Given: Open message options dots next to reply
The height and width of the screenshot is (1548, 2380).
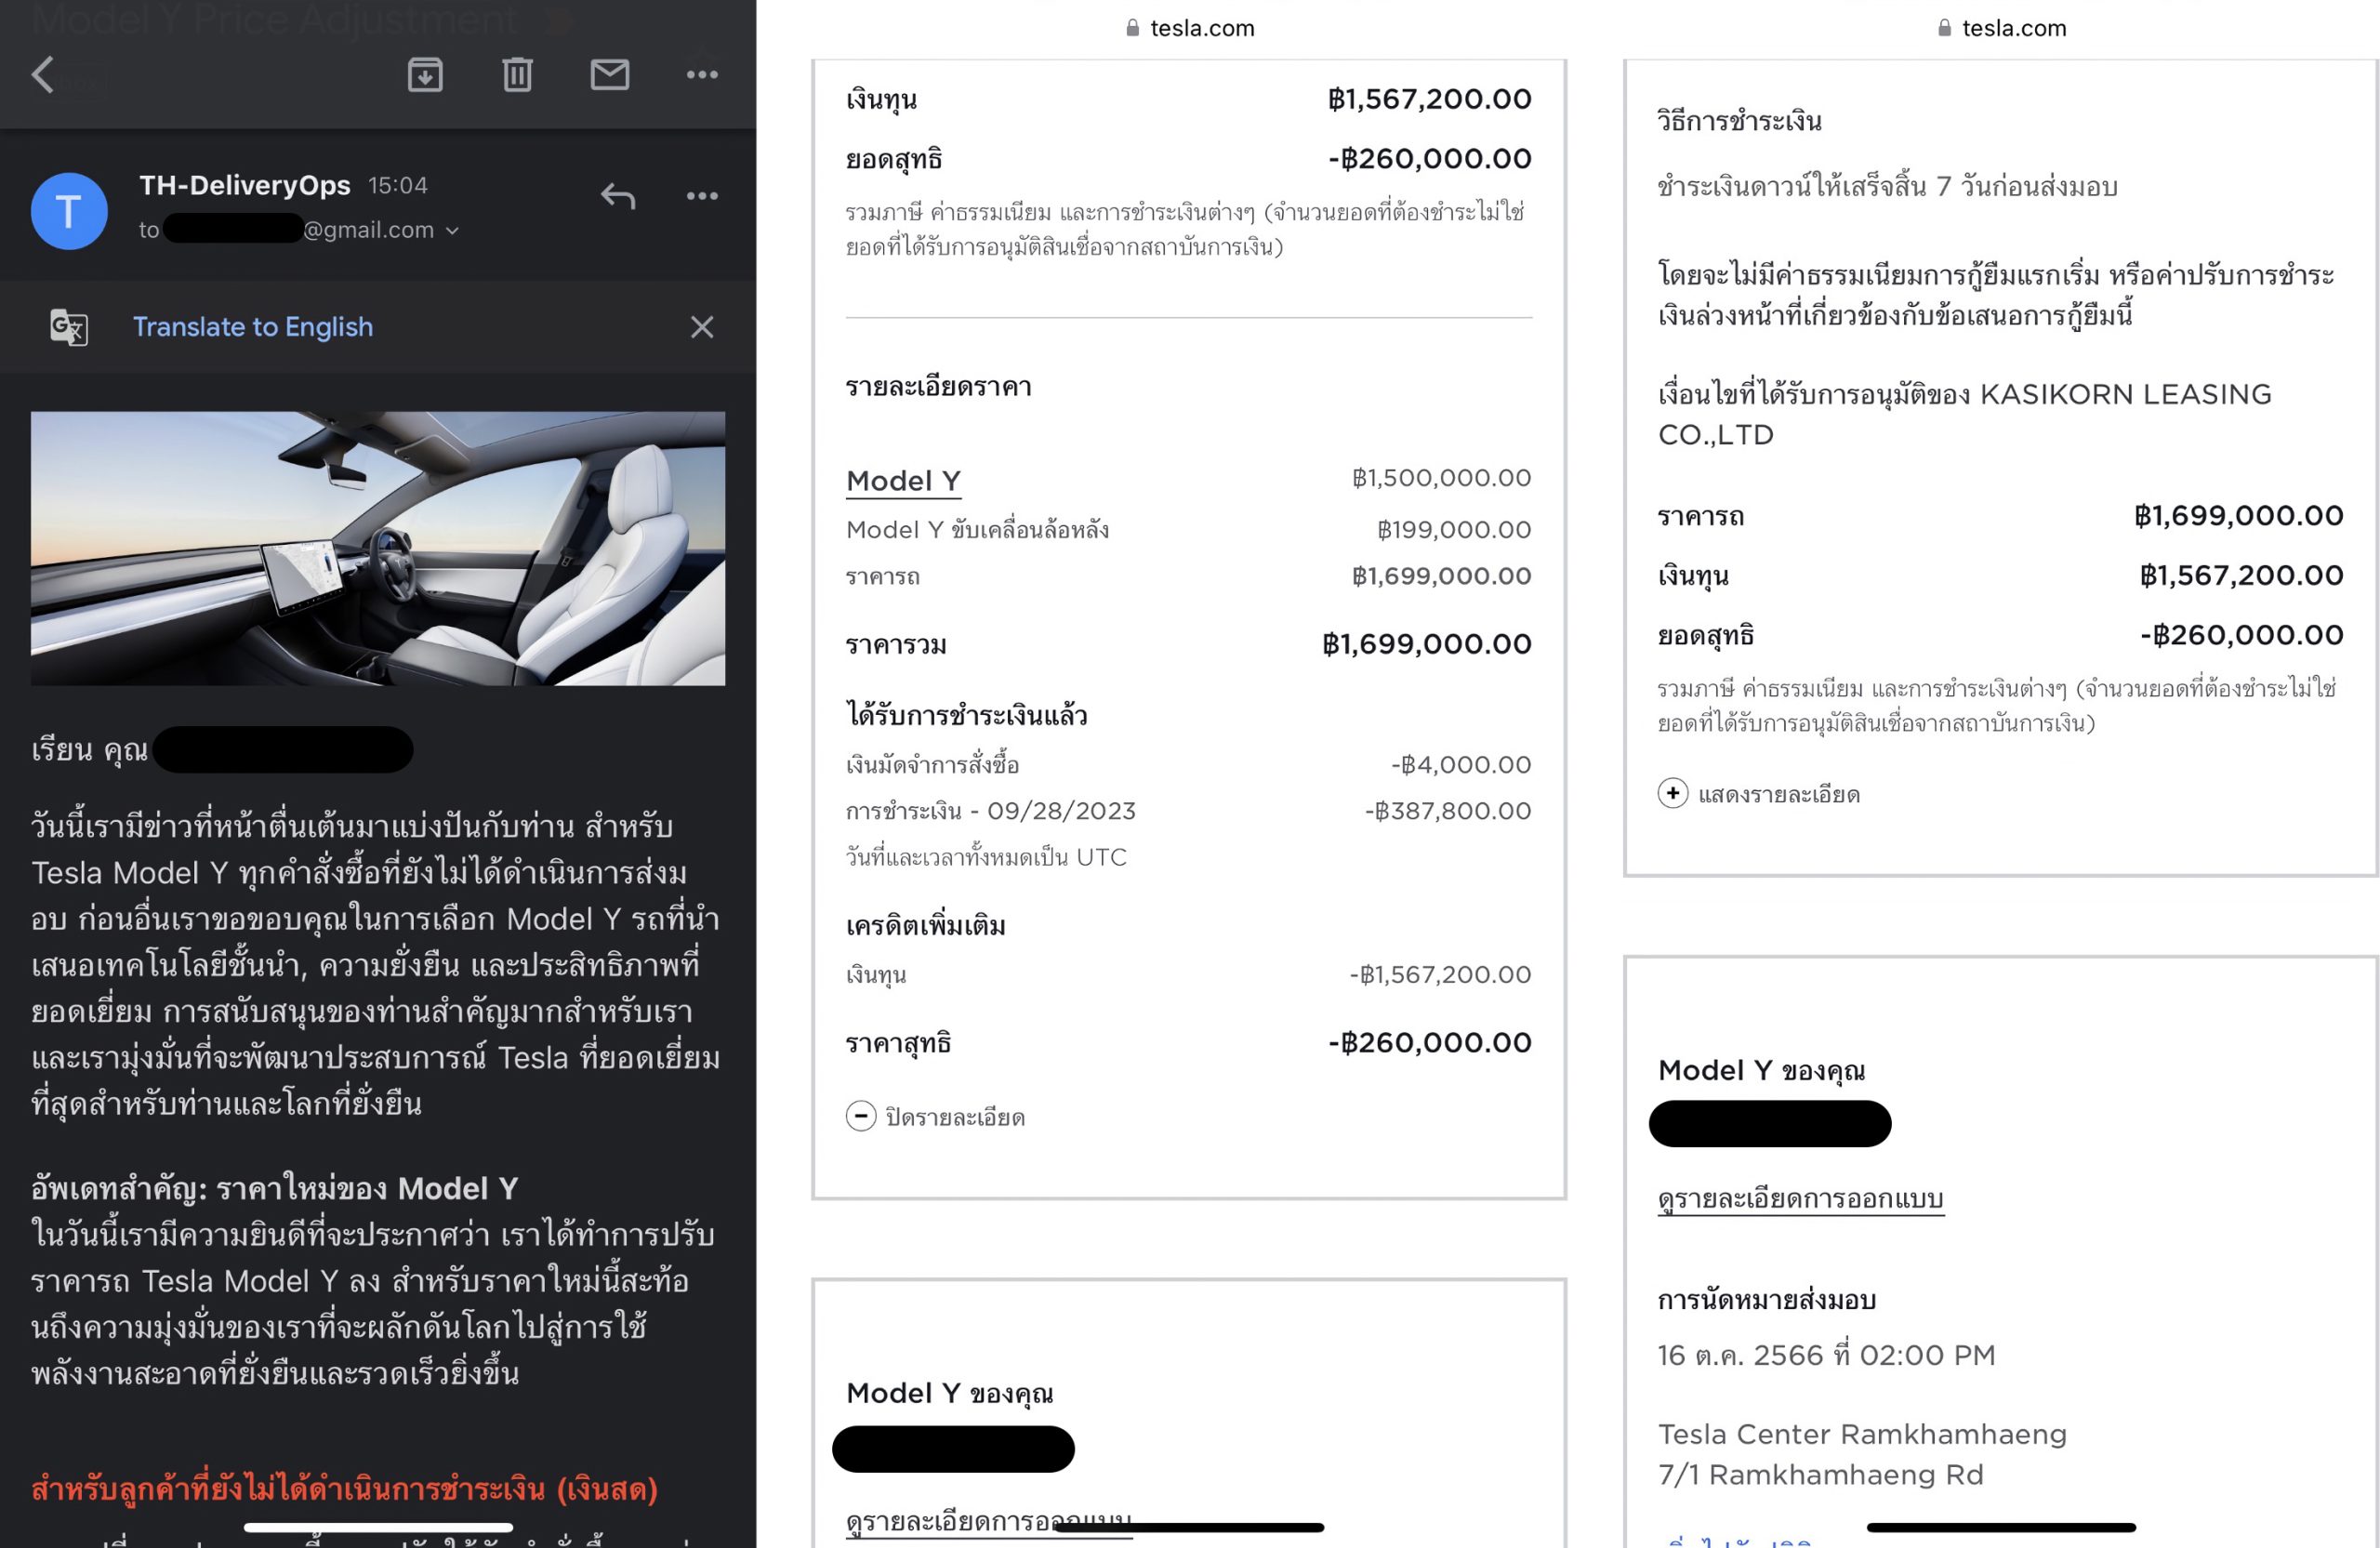Looking at the screenshot, I should click(x=702, y=196).
